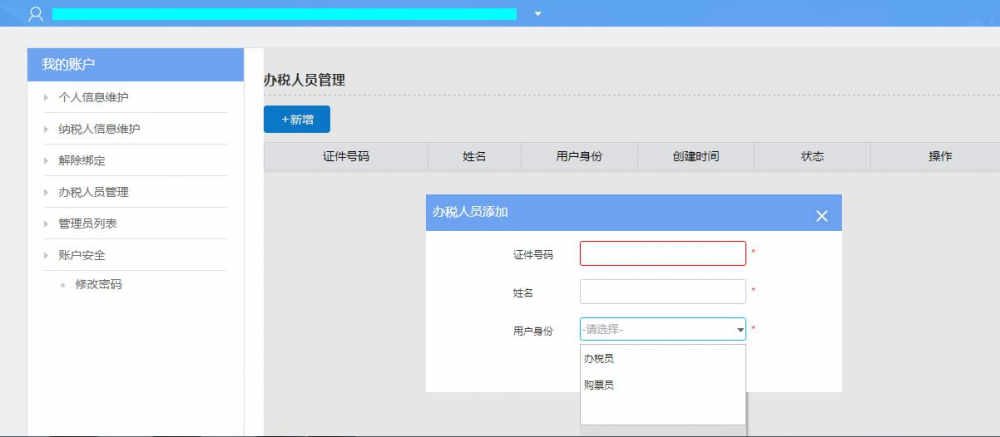Image resolution: width=1000 pixels, height=437 pixels.
Task: Collapse the 账户安全 section
Action: [x=81, y=255]
